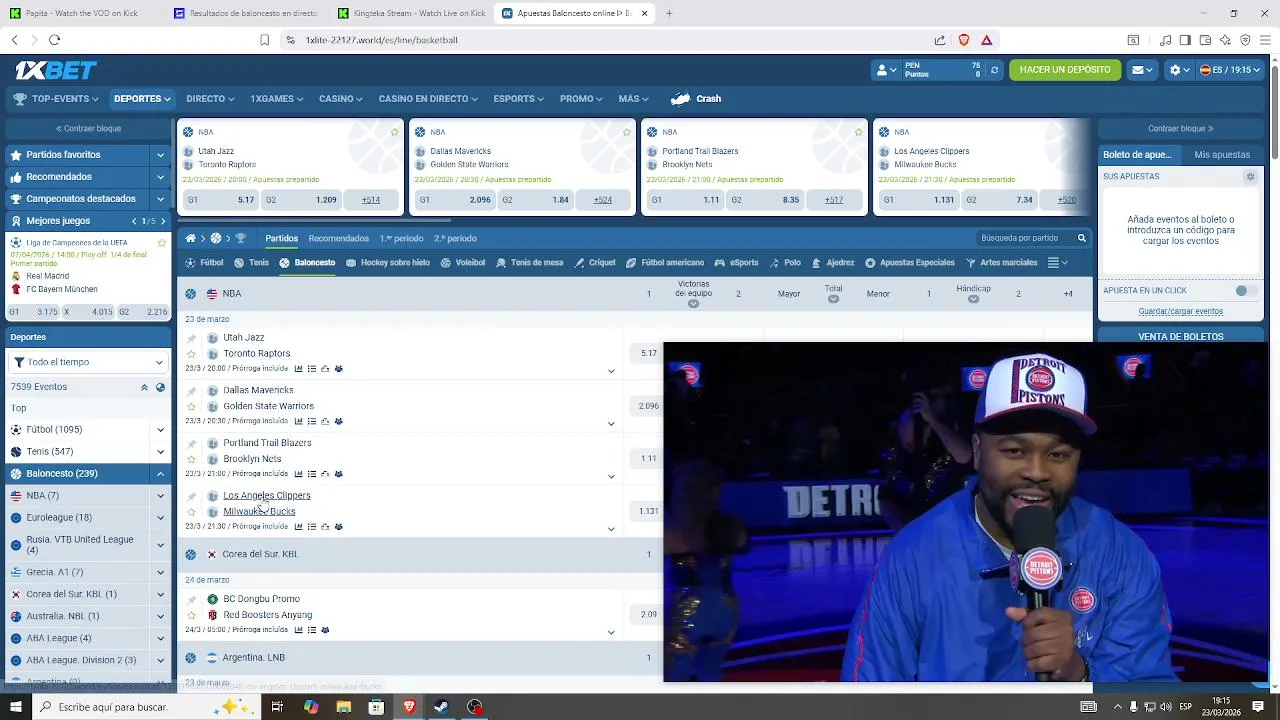This screenshot has height=720, width=1280.
Task: Go to next featured game arrow
Action: [164, 221]
